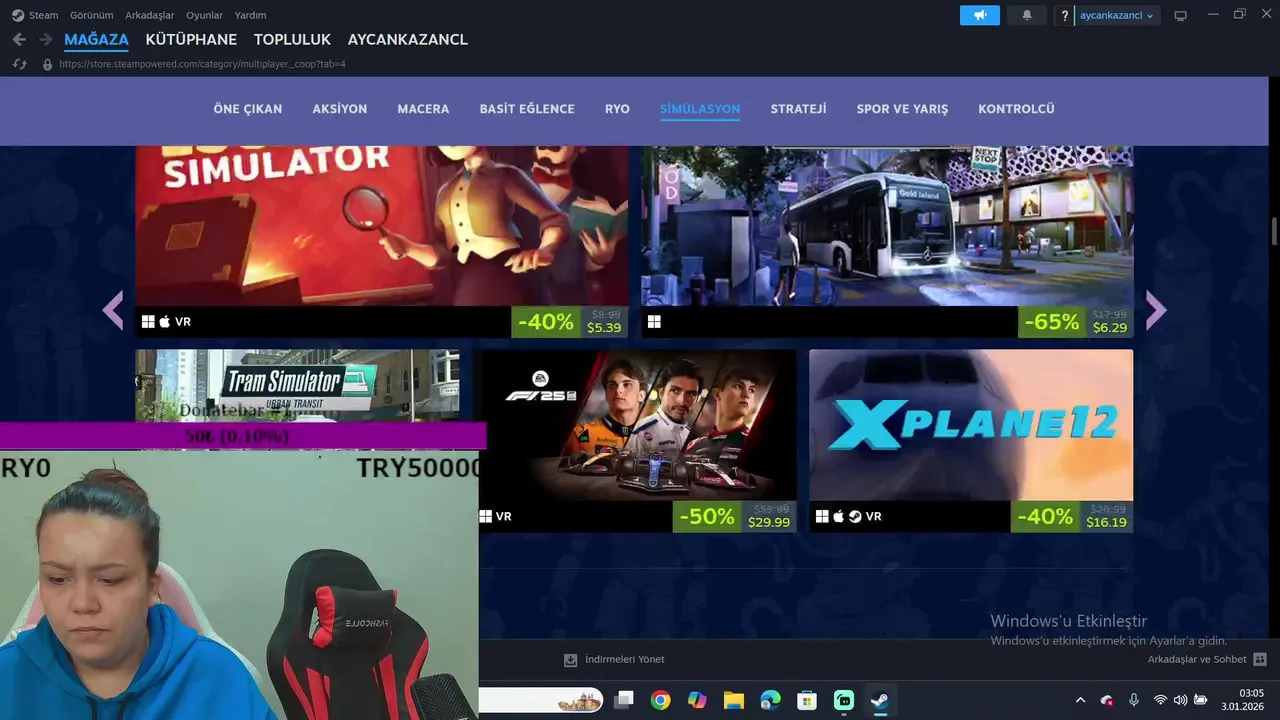Open the Görünüm menu
The height and width of the screenshot is (720, 1280).
coord(91,15)
